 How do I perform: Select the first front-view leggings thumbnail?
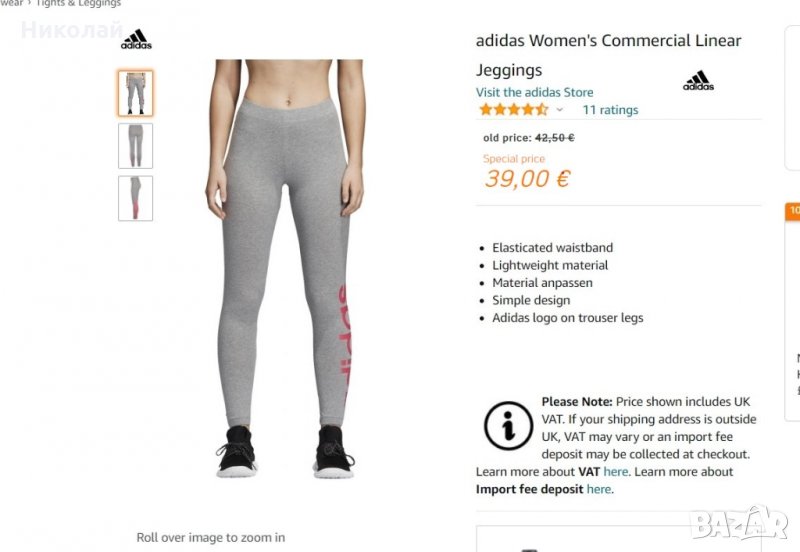[x=136, y=93]
